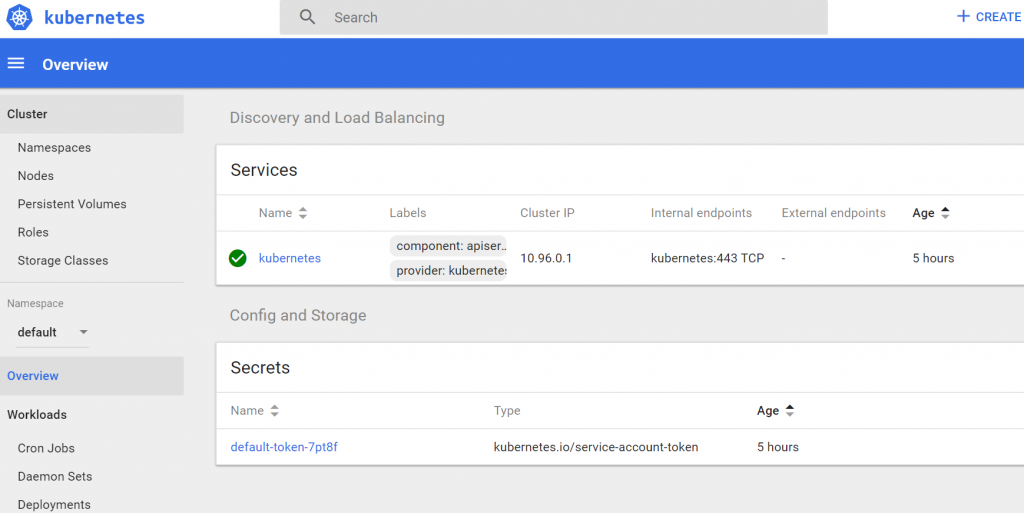This screenshot has width=1024, height=513.
Task: Click the Labels column header
Action: click(408, 213)
